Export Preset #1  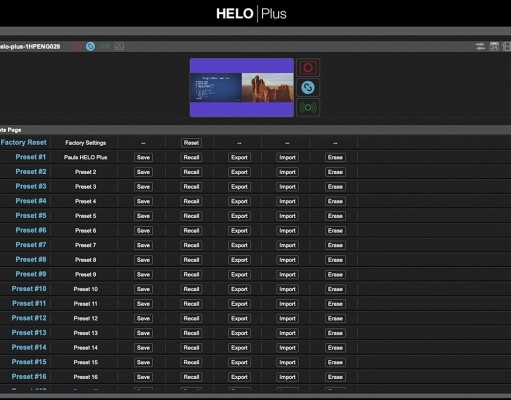[x=239, y=158]
